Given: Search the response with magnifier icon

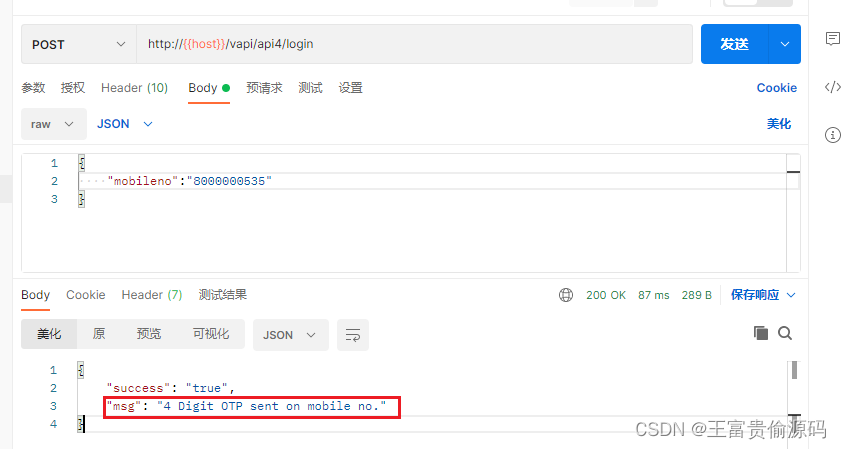Looking at the screenshot, I should click(785, 333).
